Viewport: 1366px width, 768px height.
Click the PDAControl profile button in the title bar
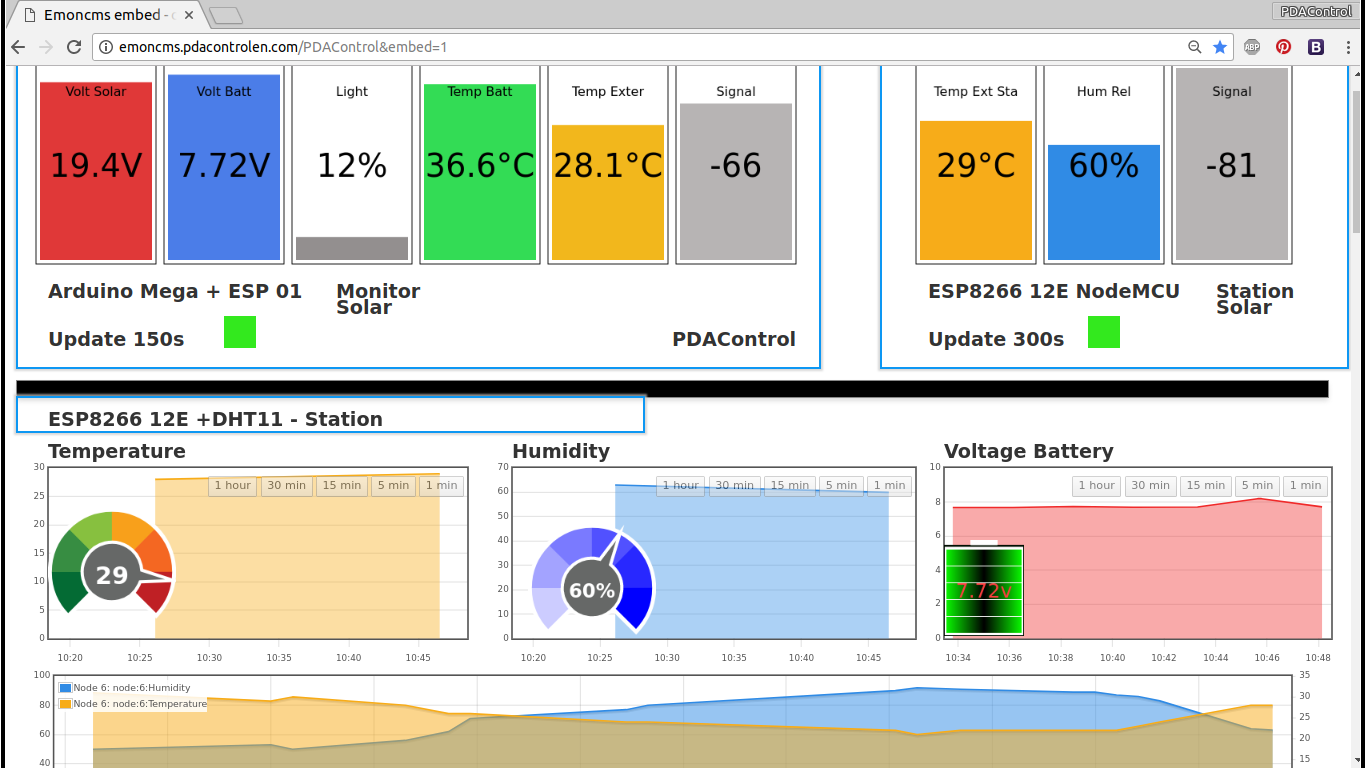[1316, 11]
